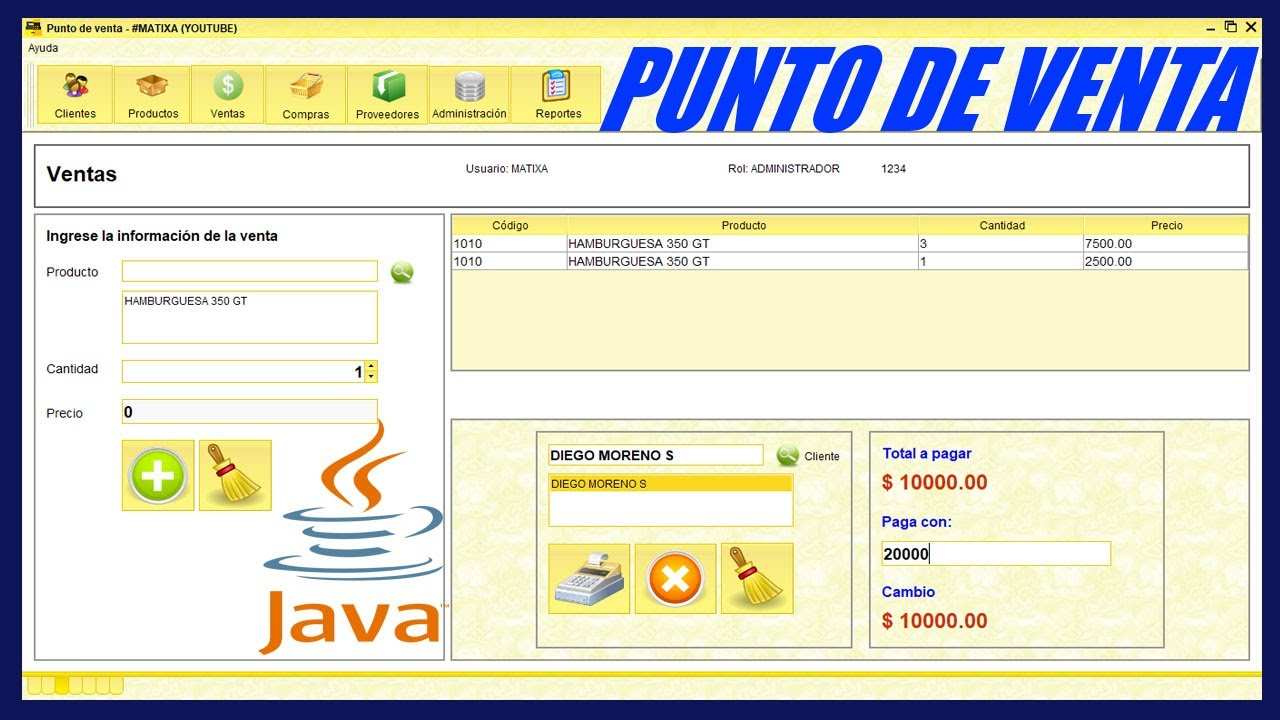This screenshot has height=720, width=1280.
Task: Click the Paga con amount field
Action: point(996,553)
